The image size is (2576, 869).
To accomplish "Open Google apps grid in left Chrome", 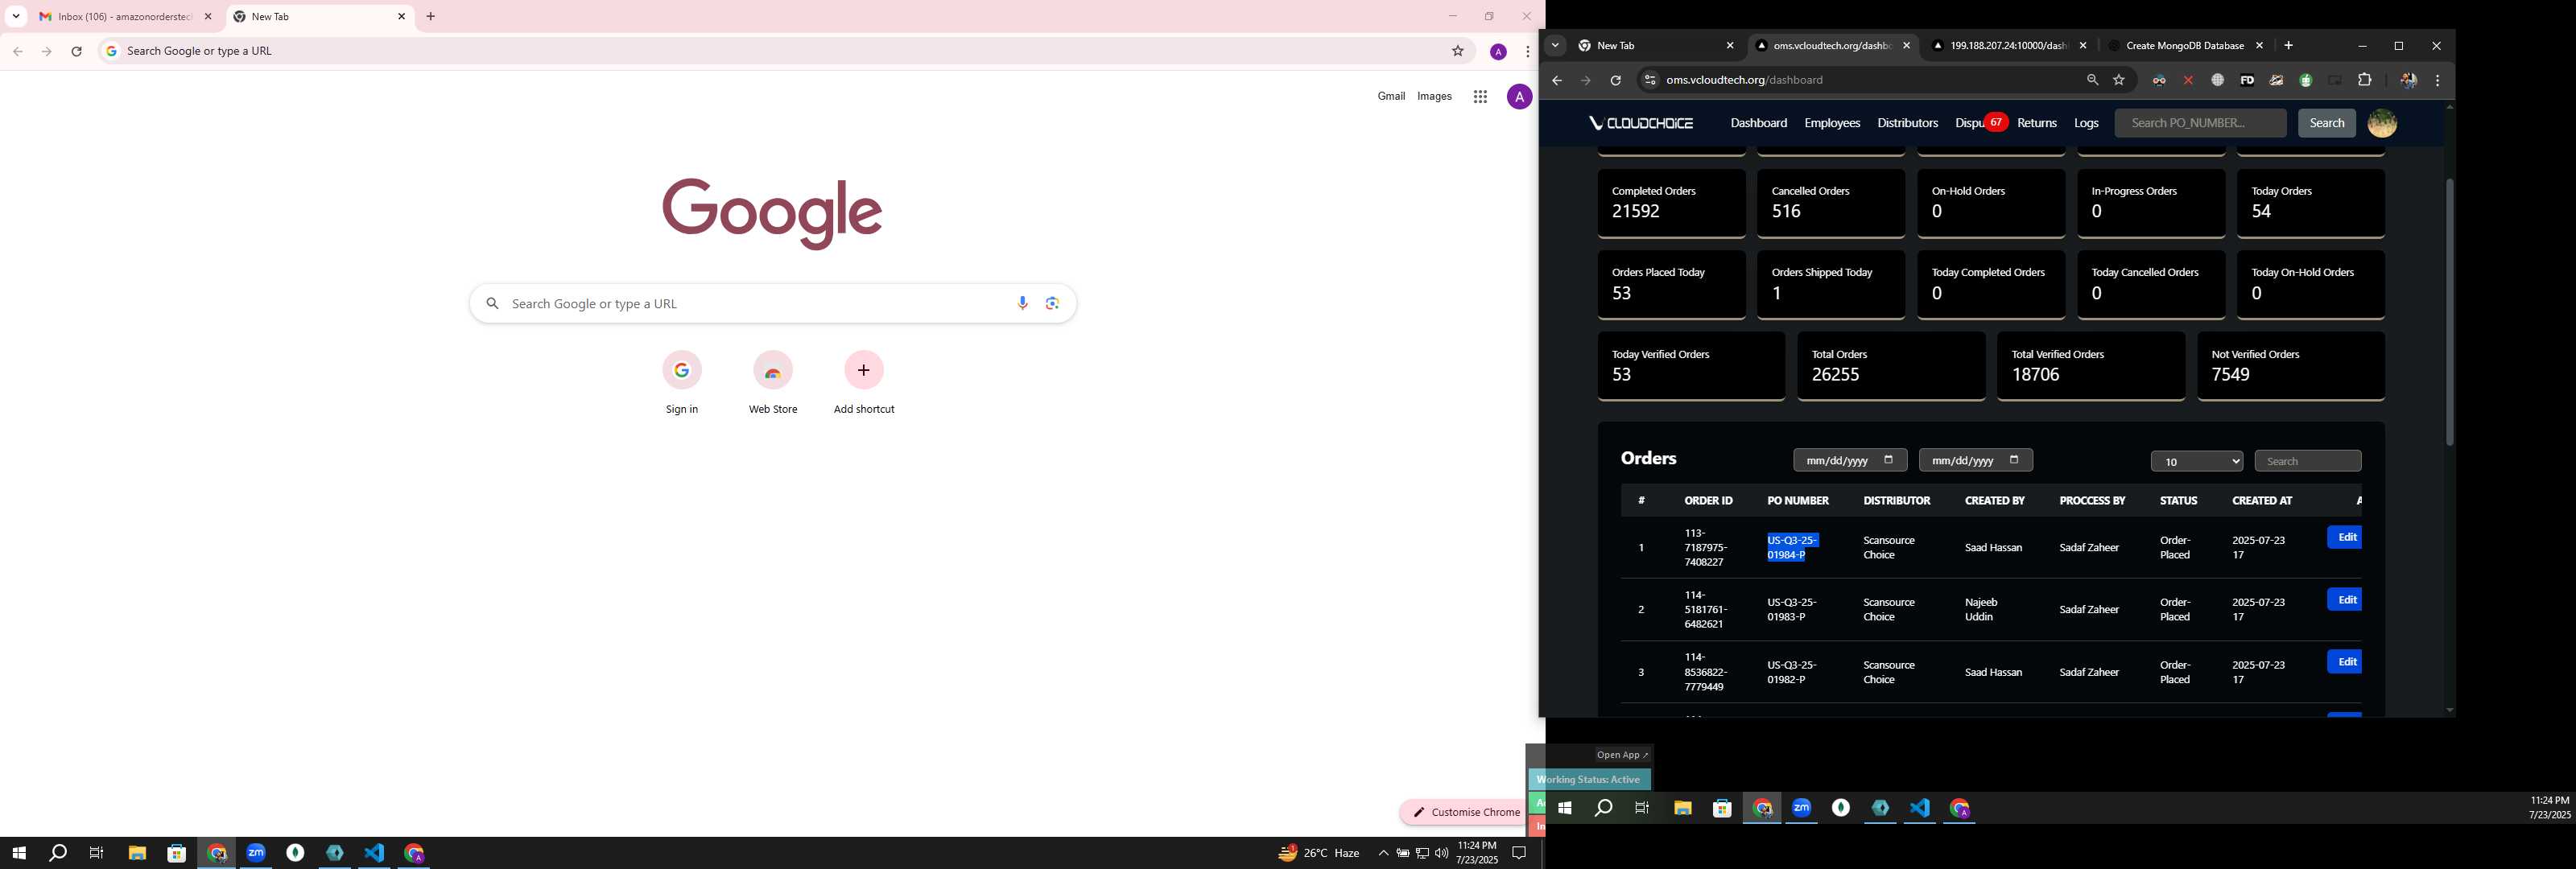I will pyautogui.click(x=1480, y=97).
